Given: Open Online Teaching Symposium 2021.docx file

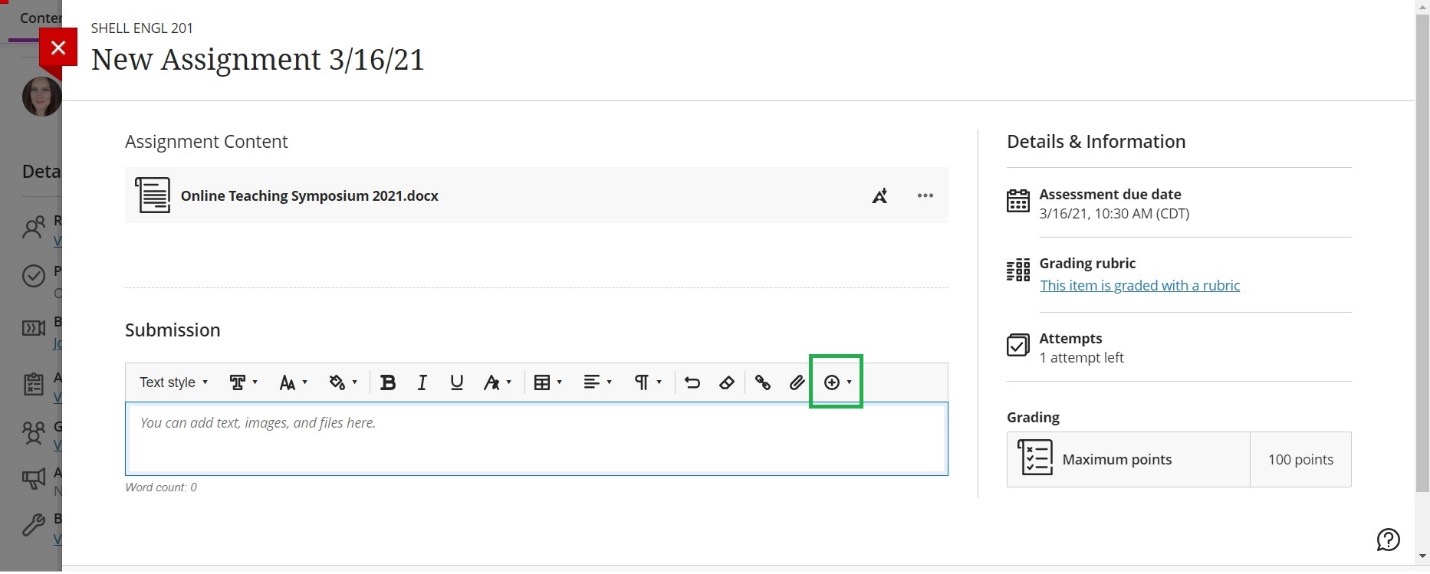Looking at the screenshot, I should (x=309, y=196).
